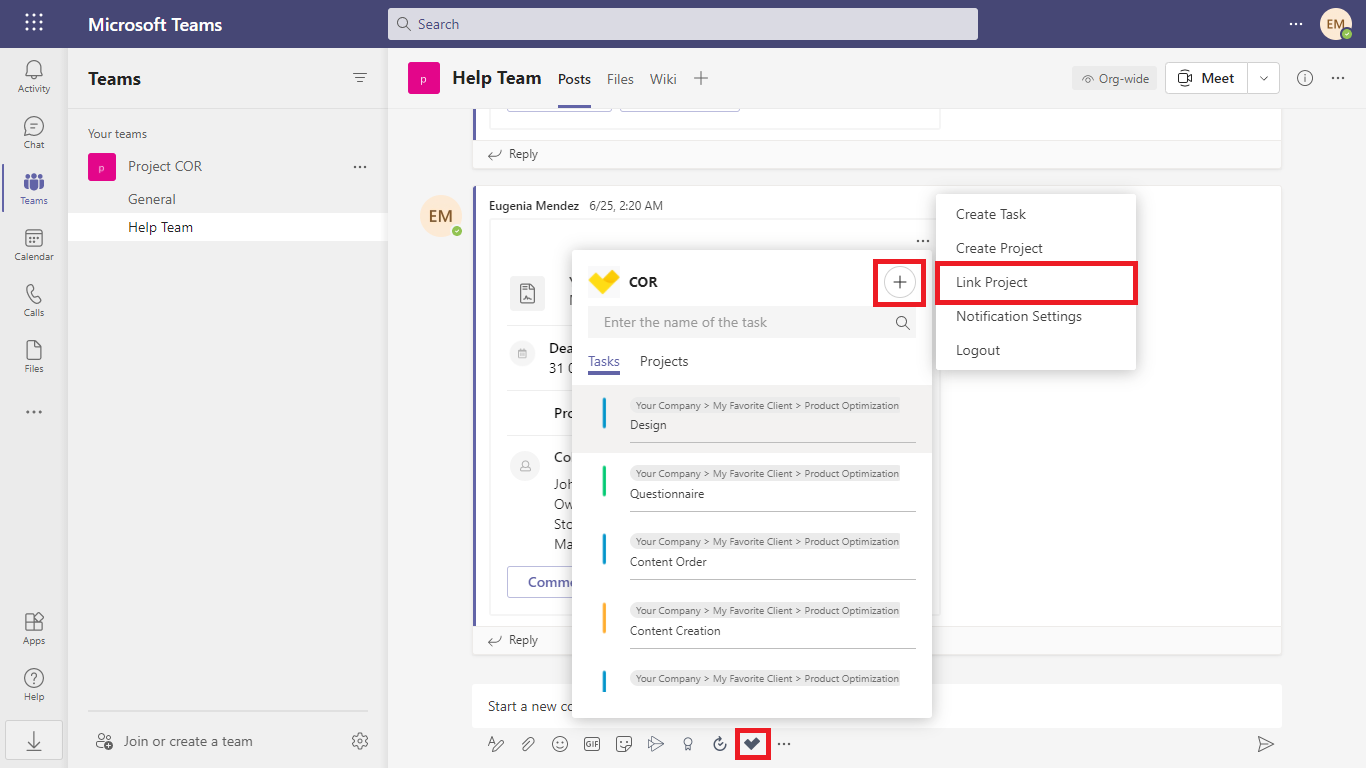This screenshot has height=768, width=1366.
Task: Click the plus button in COR panel
Action: coord(900,283)
